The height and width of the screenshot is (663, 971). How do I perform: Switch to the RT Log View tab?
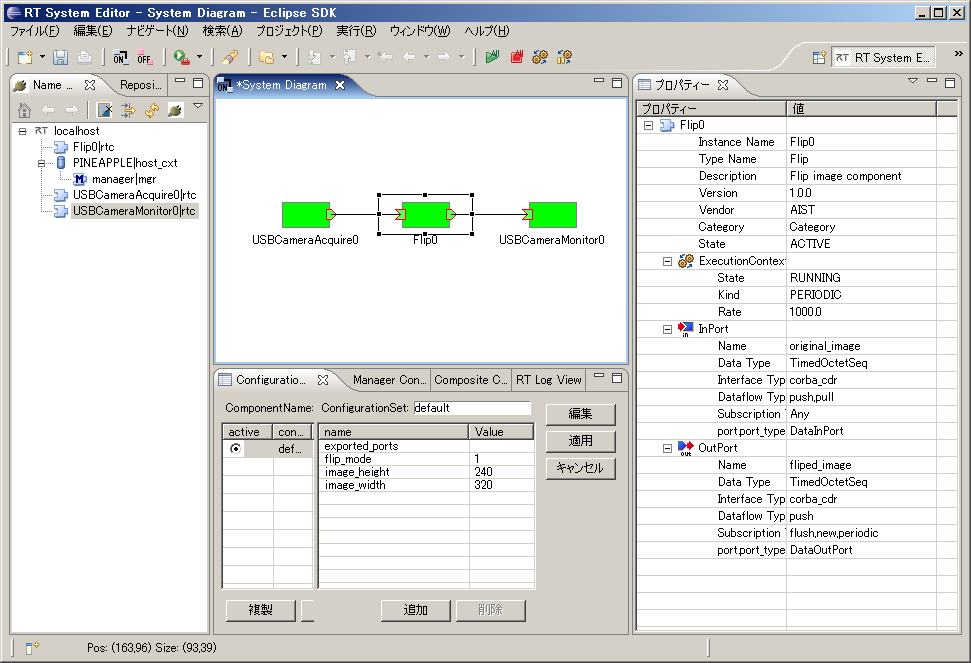tap(549, 379)
